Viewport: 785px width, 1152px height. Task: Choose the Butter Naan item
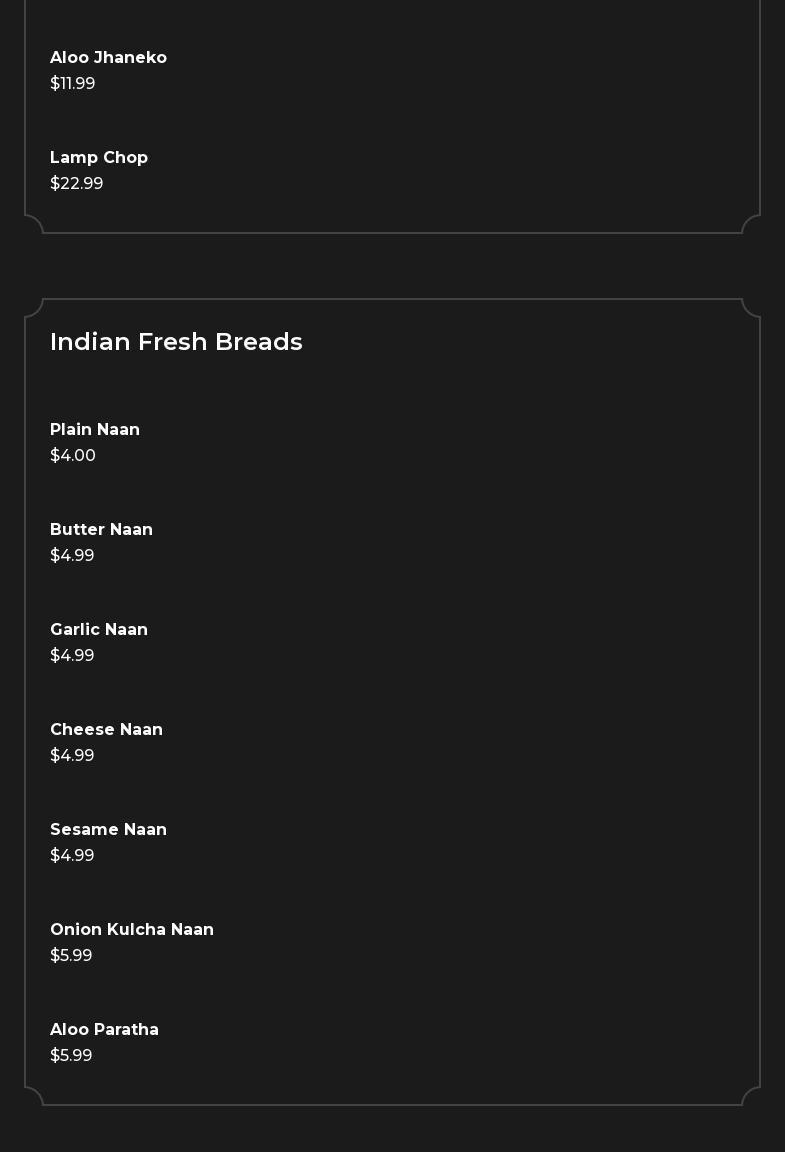pyautogui.click(x=101, y=530)
